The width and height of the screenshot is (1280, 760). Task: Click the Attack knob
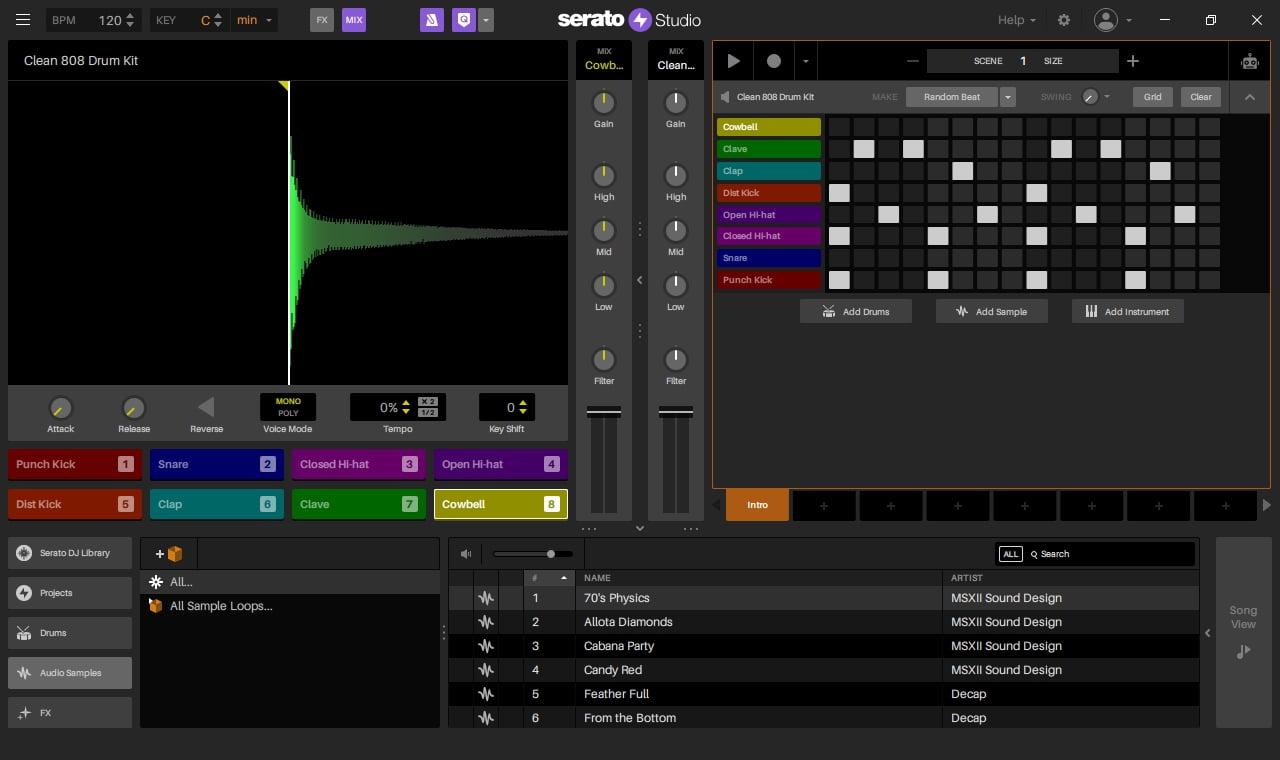tap(60, 408)
